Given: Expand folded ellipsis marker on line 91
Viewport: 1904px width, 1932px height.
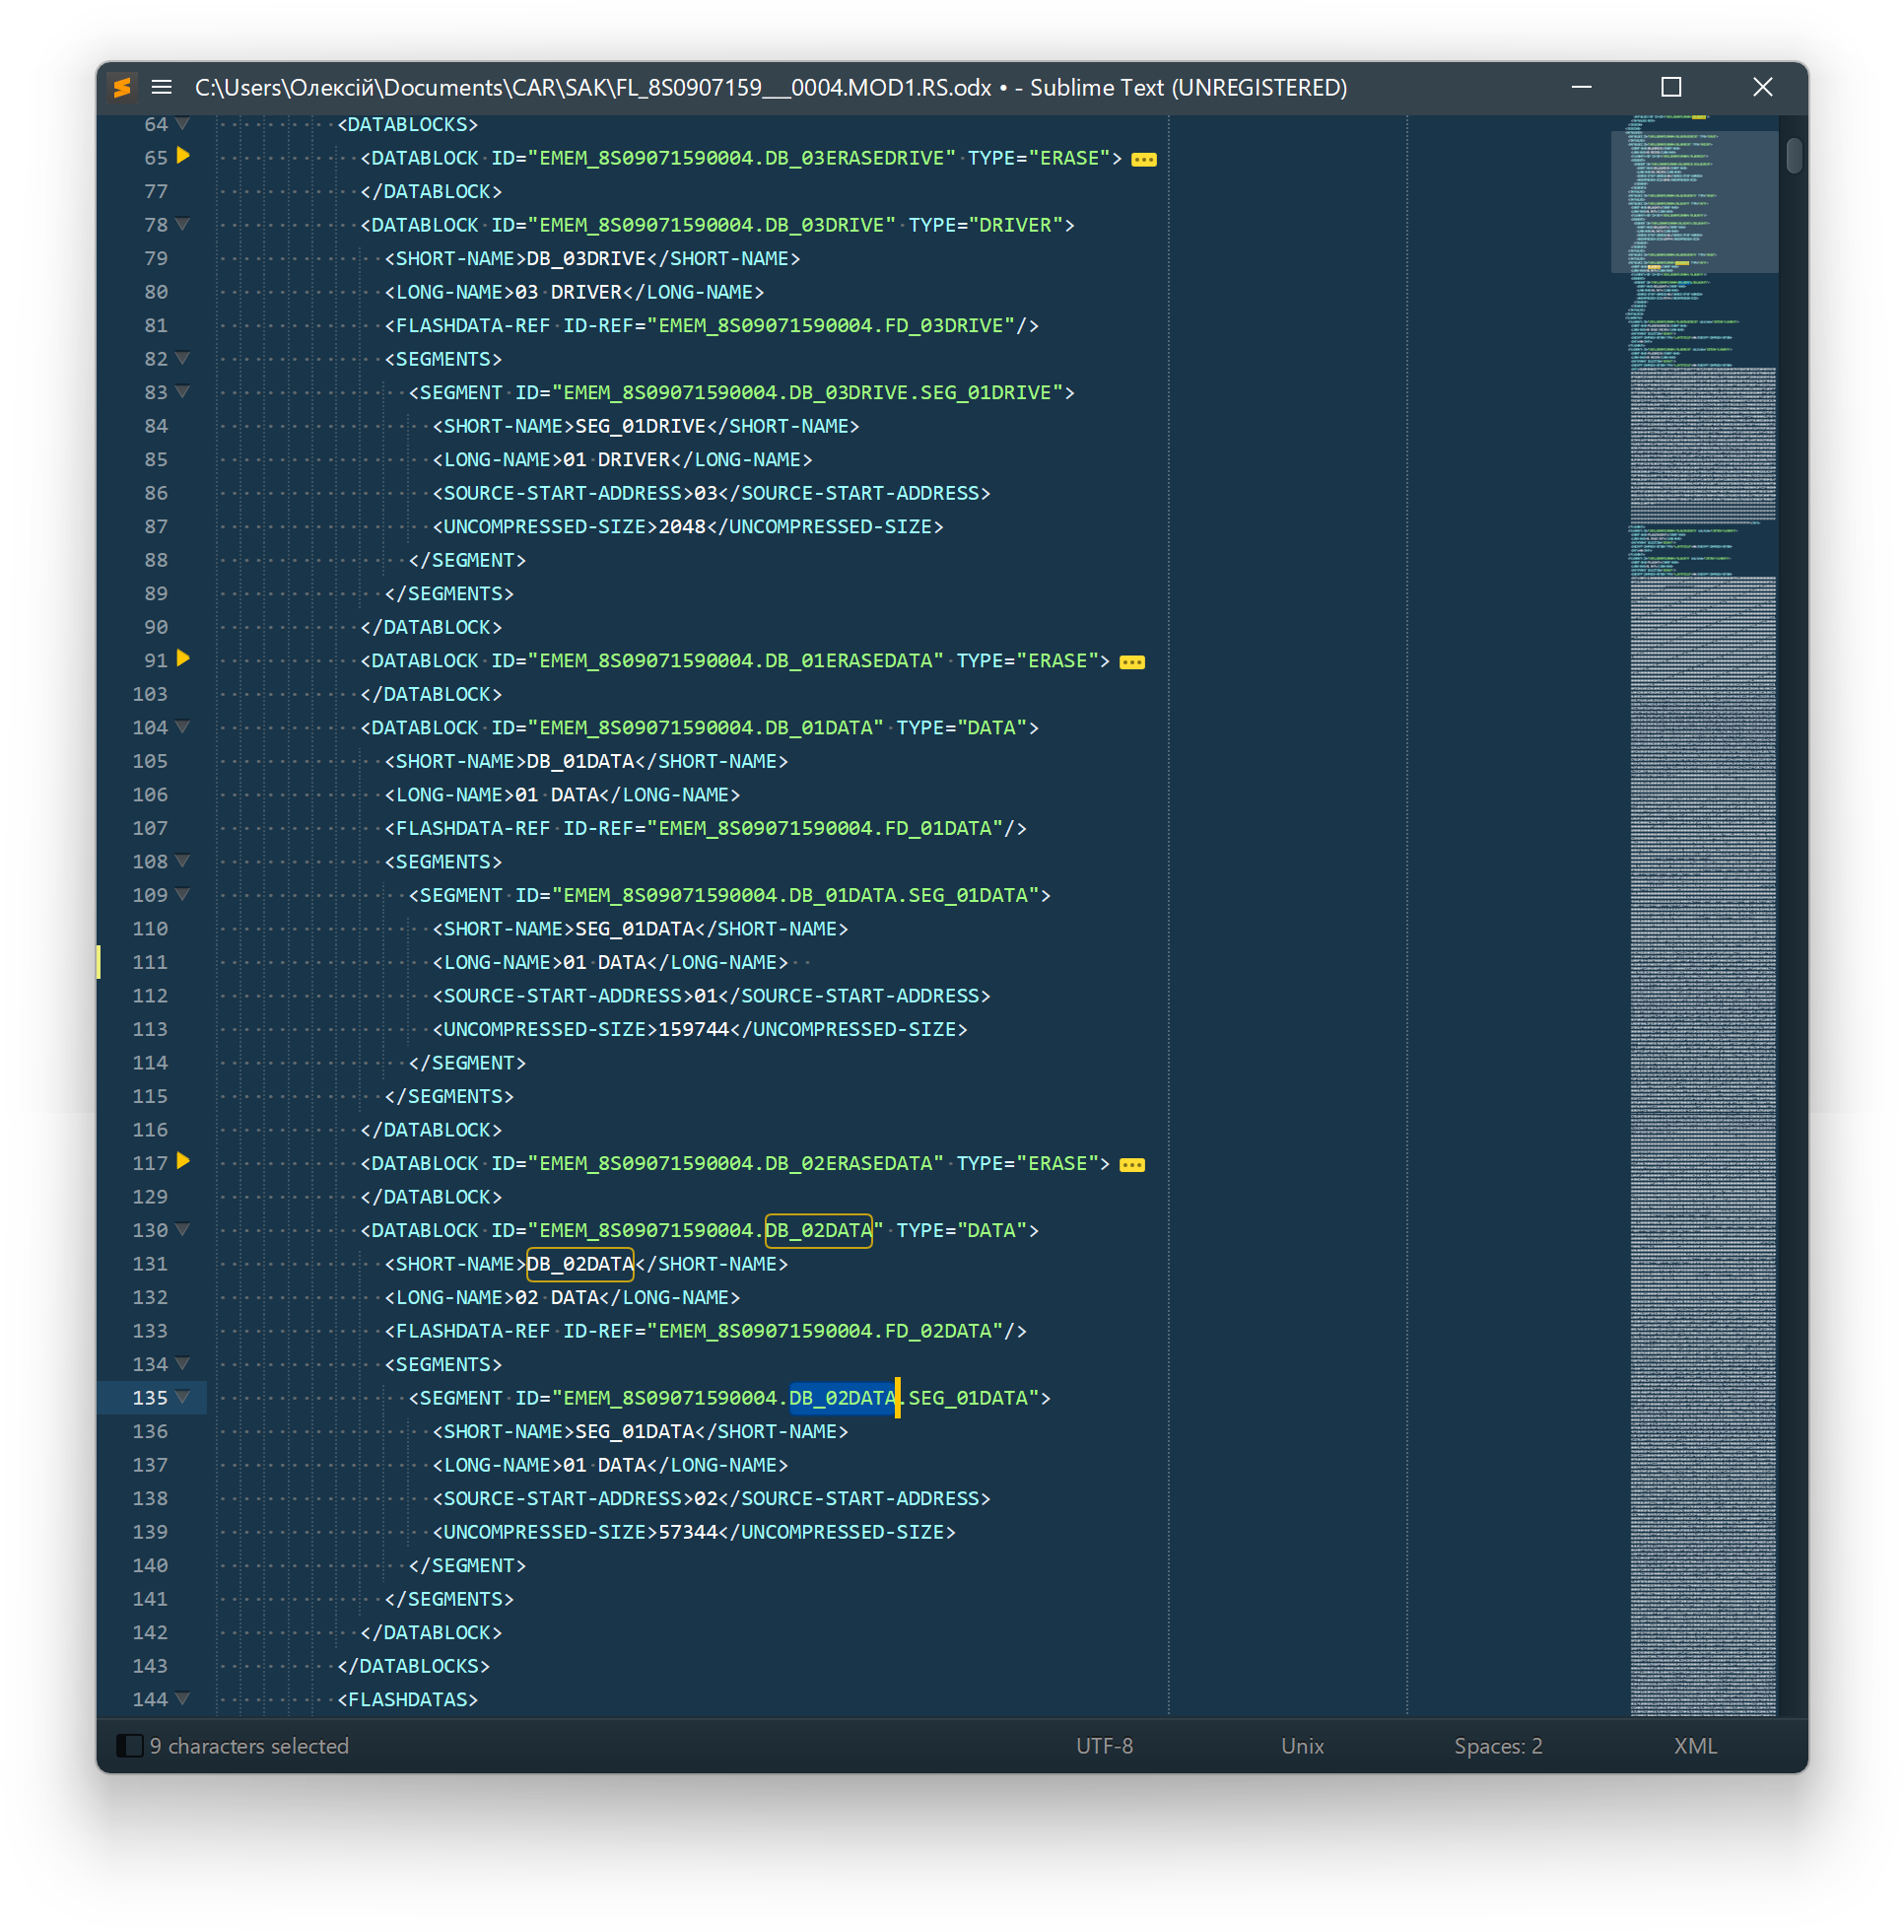Looking at the screenshot, I should [x=1131, y=662].
